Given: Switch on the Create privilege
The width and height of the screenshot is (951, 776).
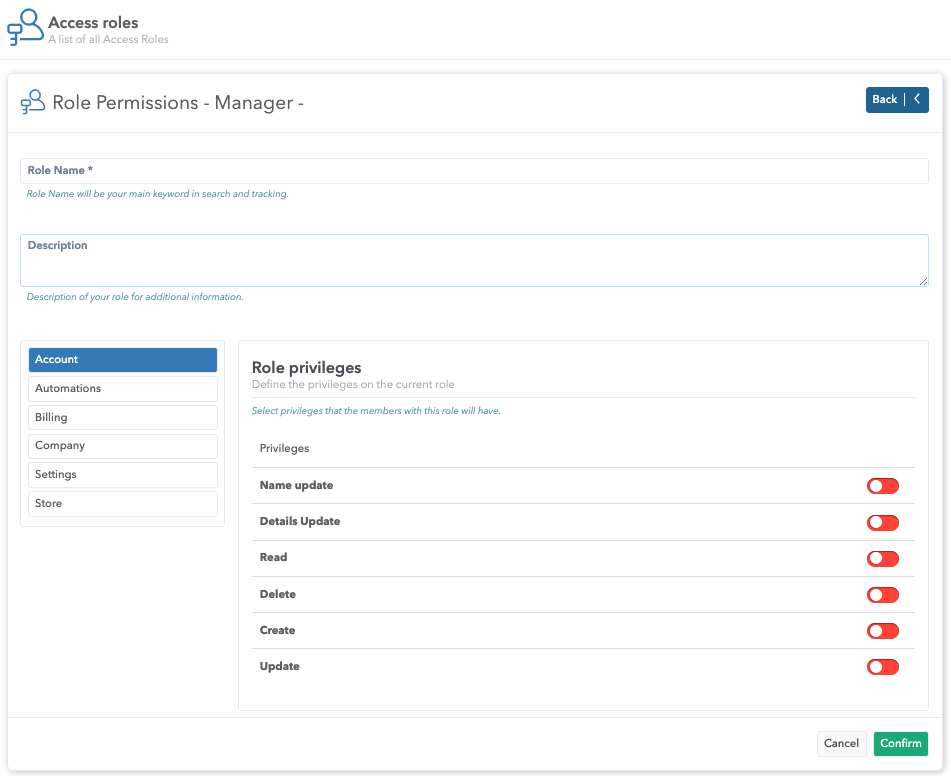Looking at the screenshot, I should [882, 631].
